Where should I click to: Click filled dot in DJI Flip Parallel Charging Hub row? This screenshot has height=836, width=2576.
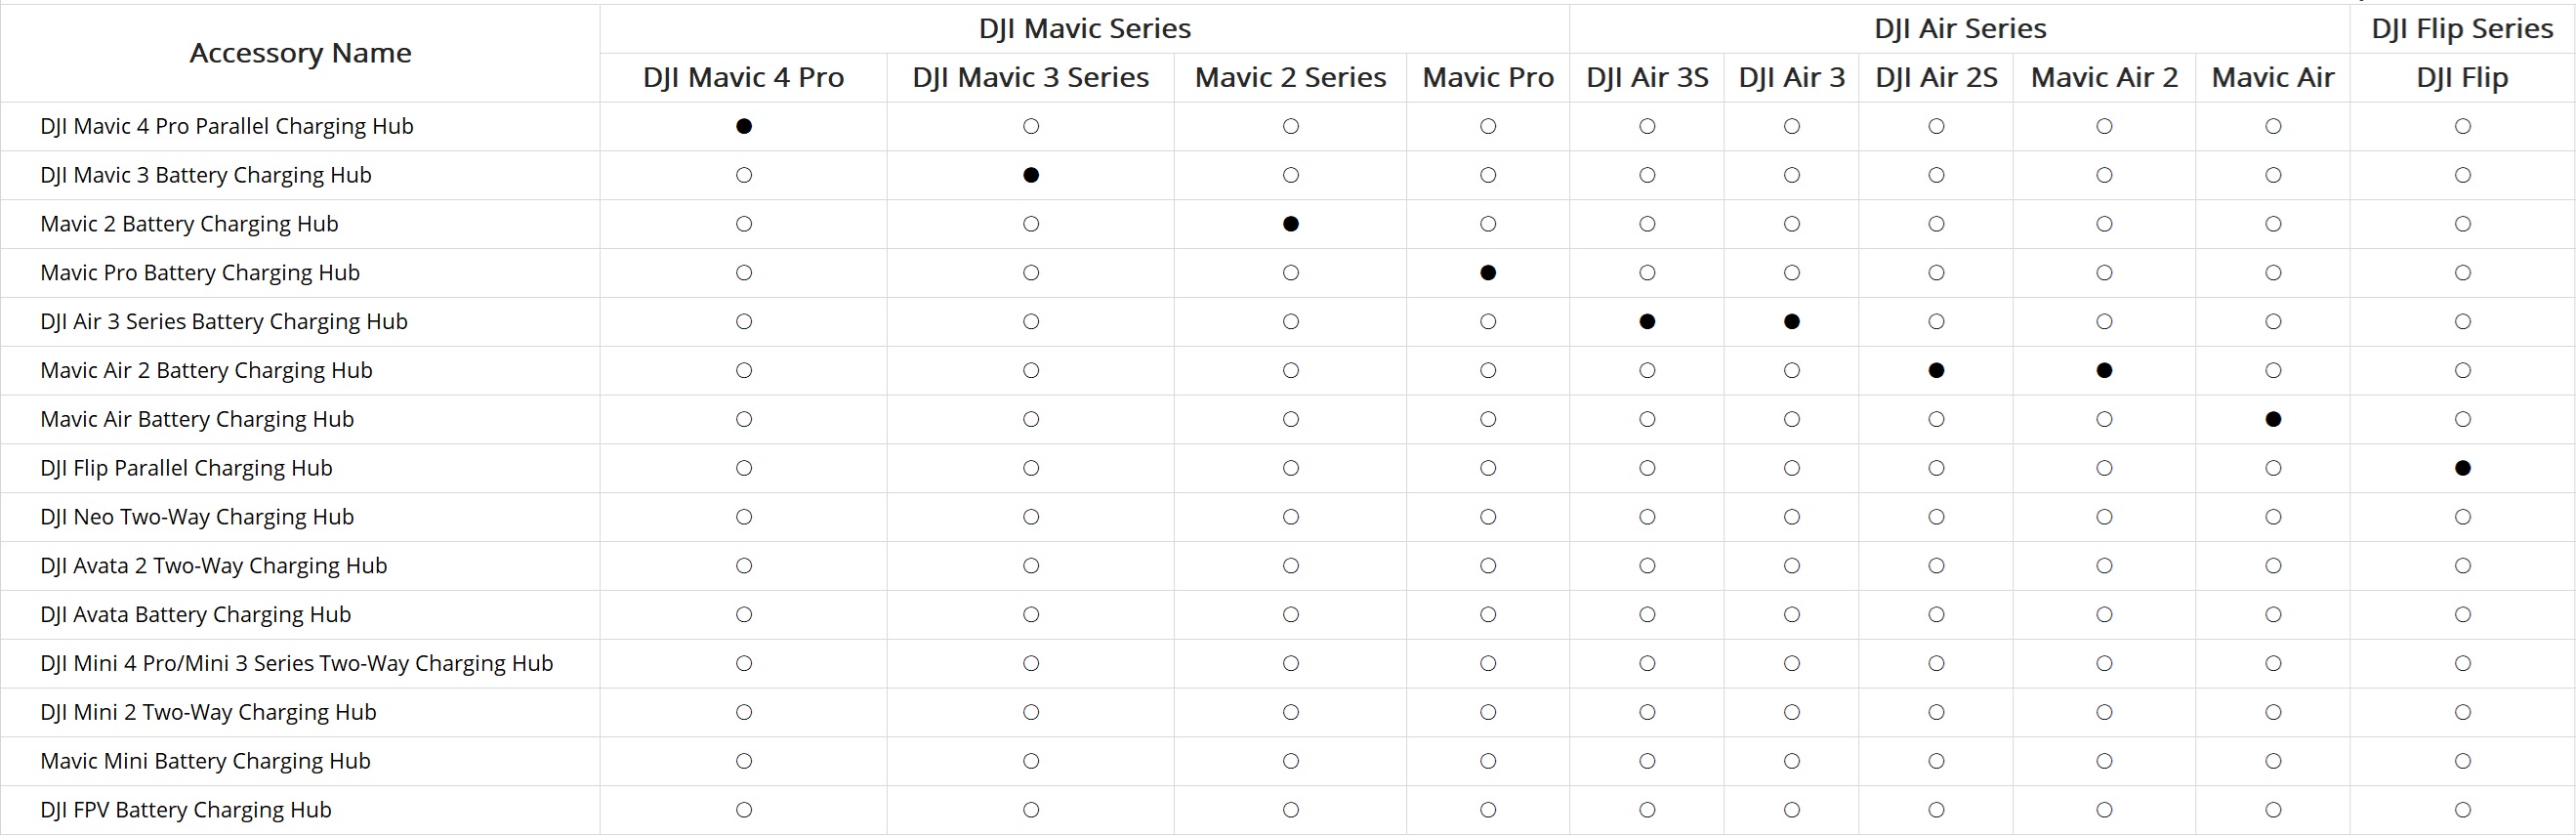[2463, 468]
